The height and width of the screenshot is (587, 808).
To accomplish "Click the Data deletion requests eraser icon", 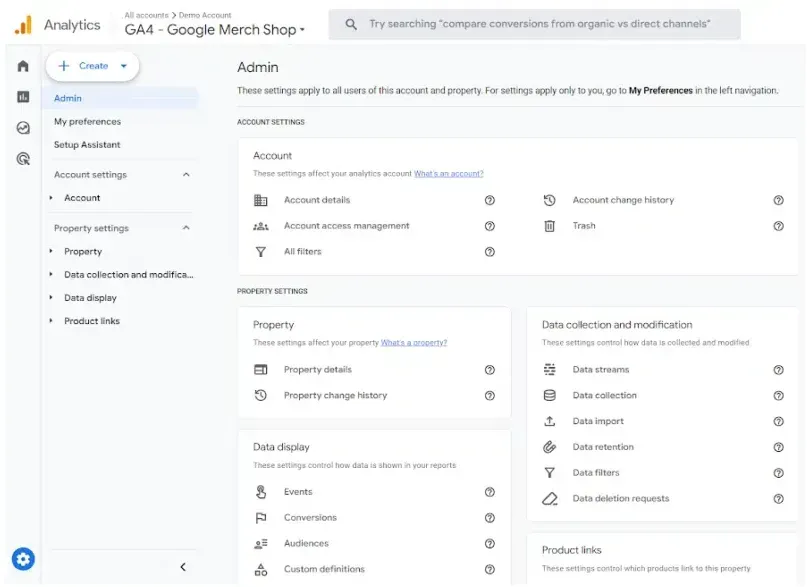I will [549, 498].
